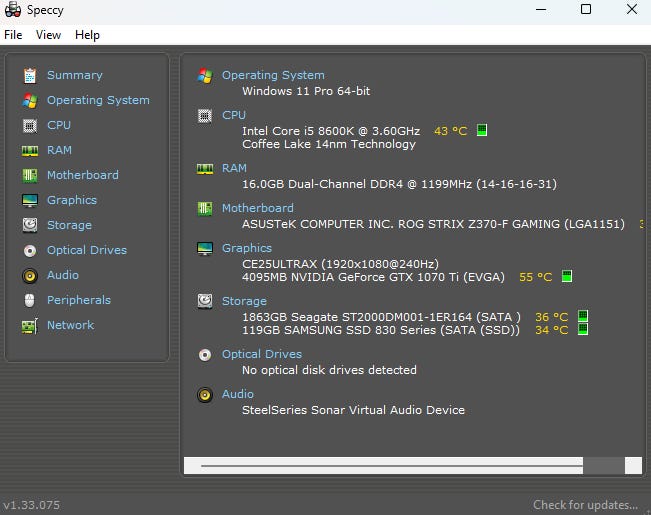Viewport: 651px width, 515px height.
Task: Click the version number v1.33.075
Action: pos(32,505)
